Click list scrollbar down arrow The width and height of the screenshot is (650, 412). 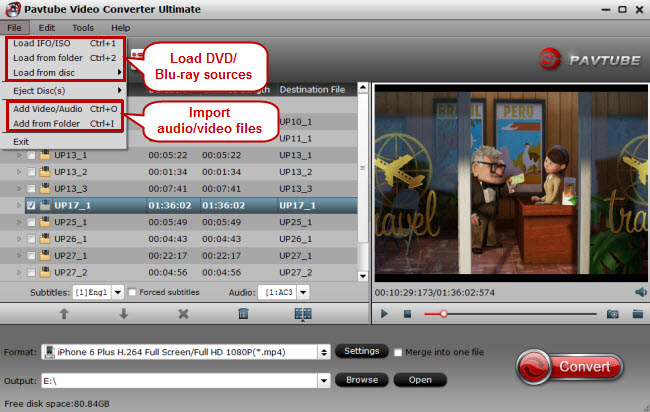(363, 276)
